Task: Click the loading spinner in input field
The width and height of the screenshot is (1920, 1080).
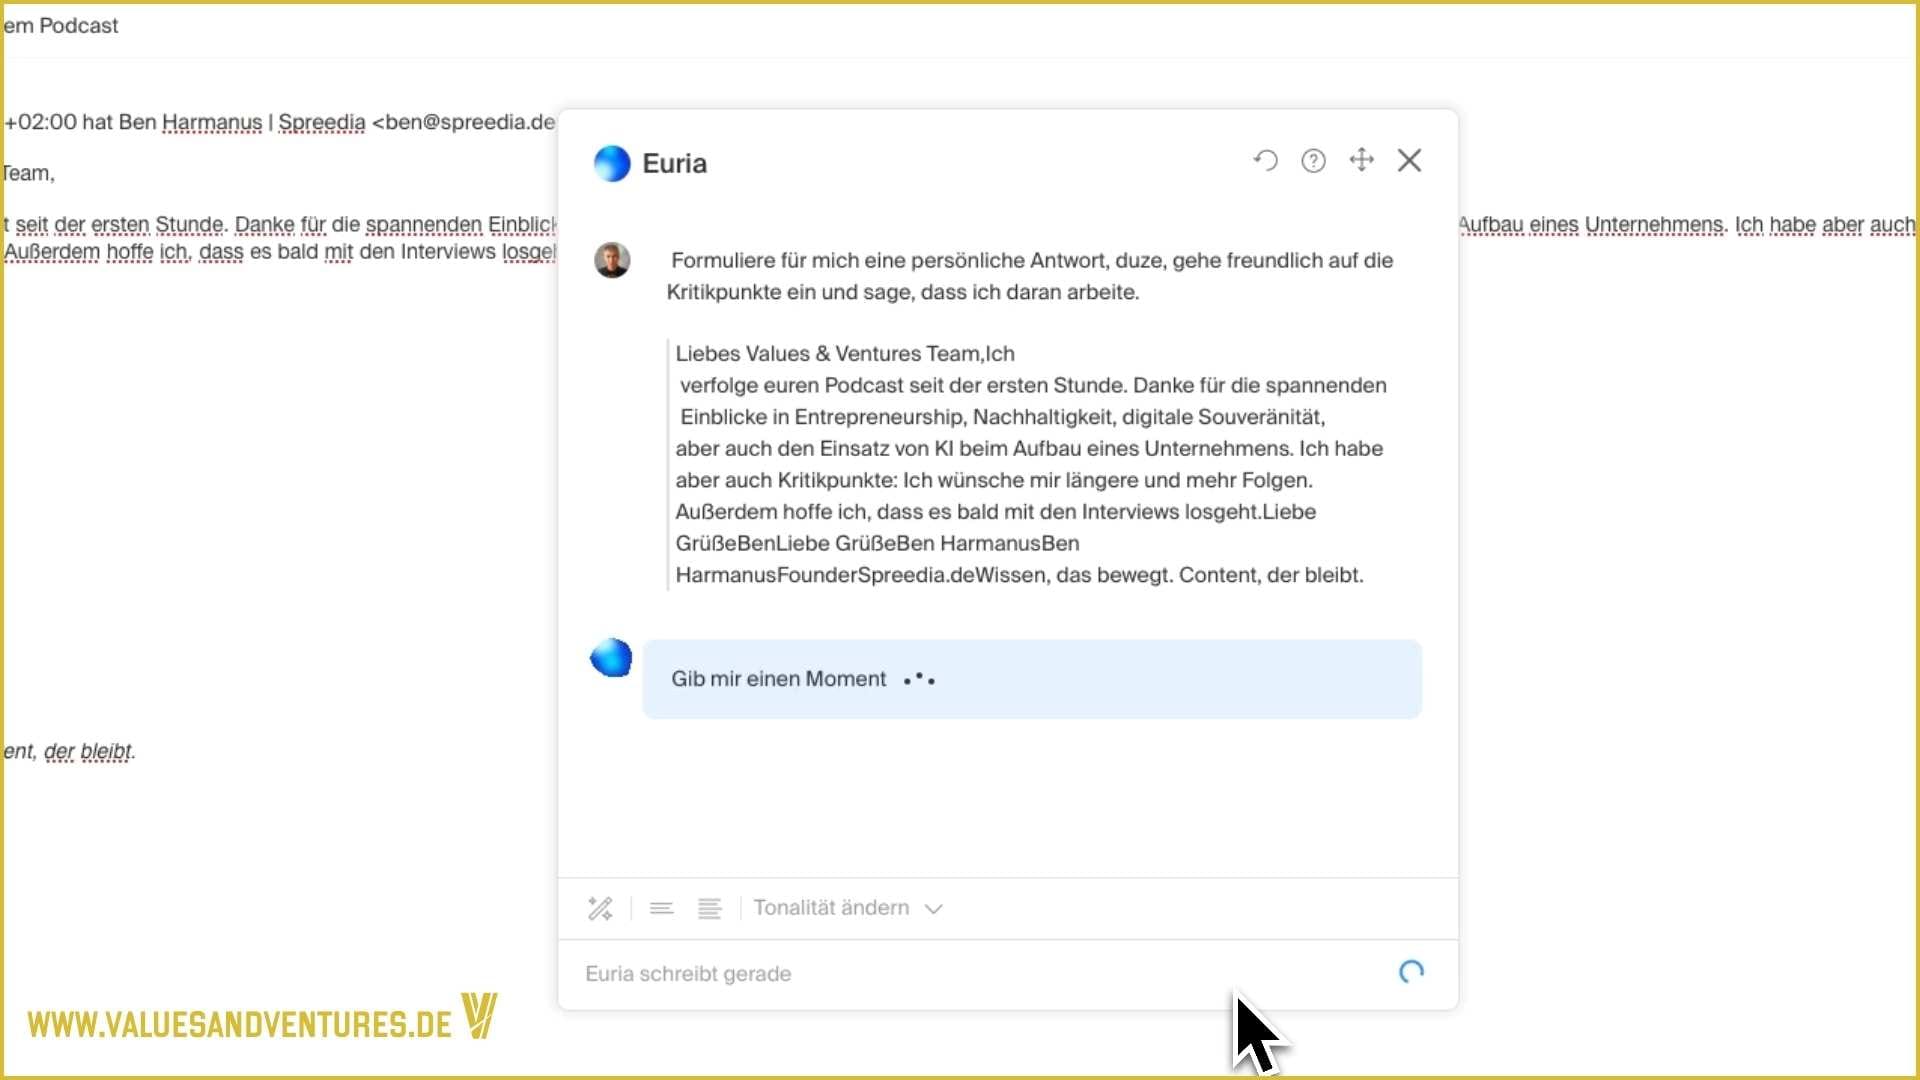Action: coord(1411,972)
